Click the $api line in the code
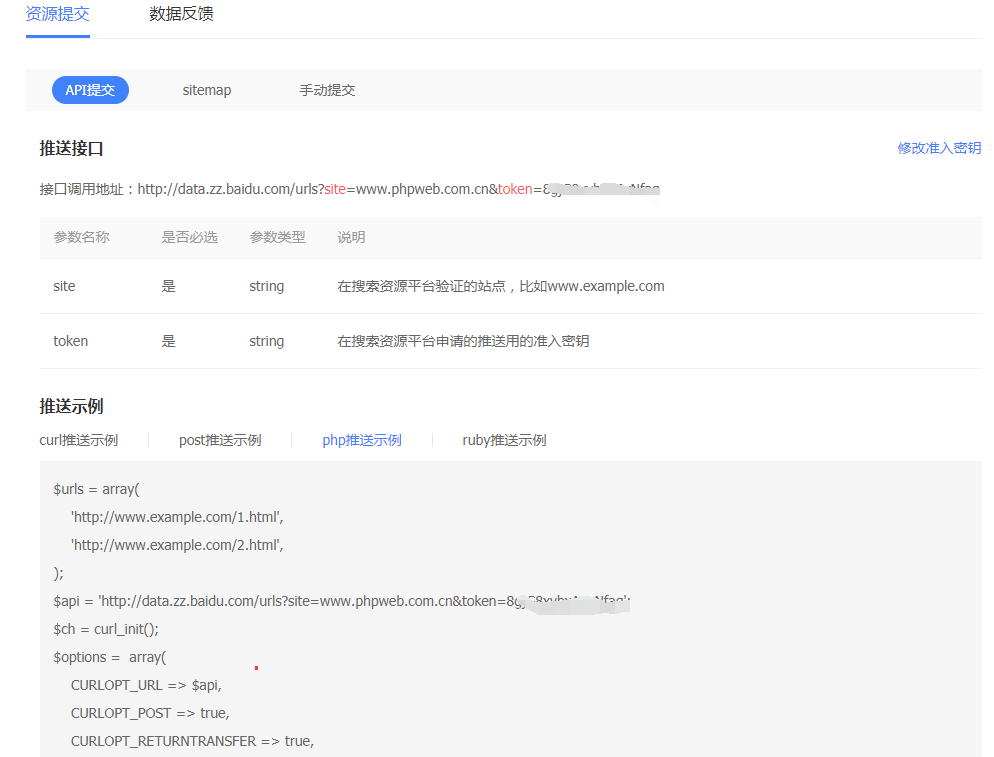The height and width of the screenshot is (757, 994). 300,601
